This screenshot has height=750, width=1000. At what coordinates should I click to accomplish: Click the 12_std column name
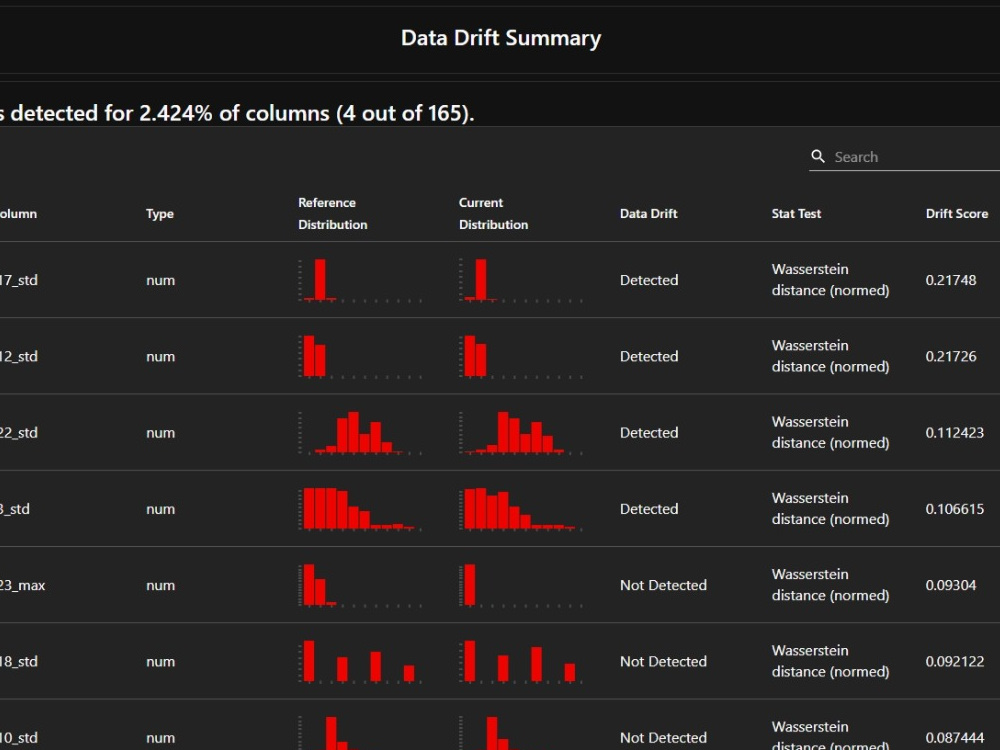pos(18,356)
